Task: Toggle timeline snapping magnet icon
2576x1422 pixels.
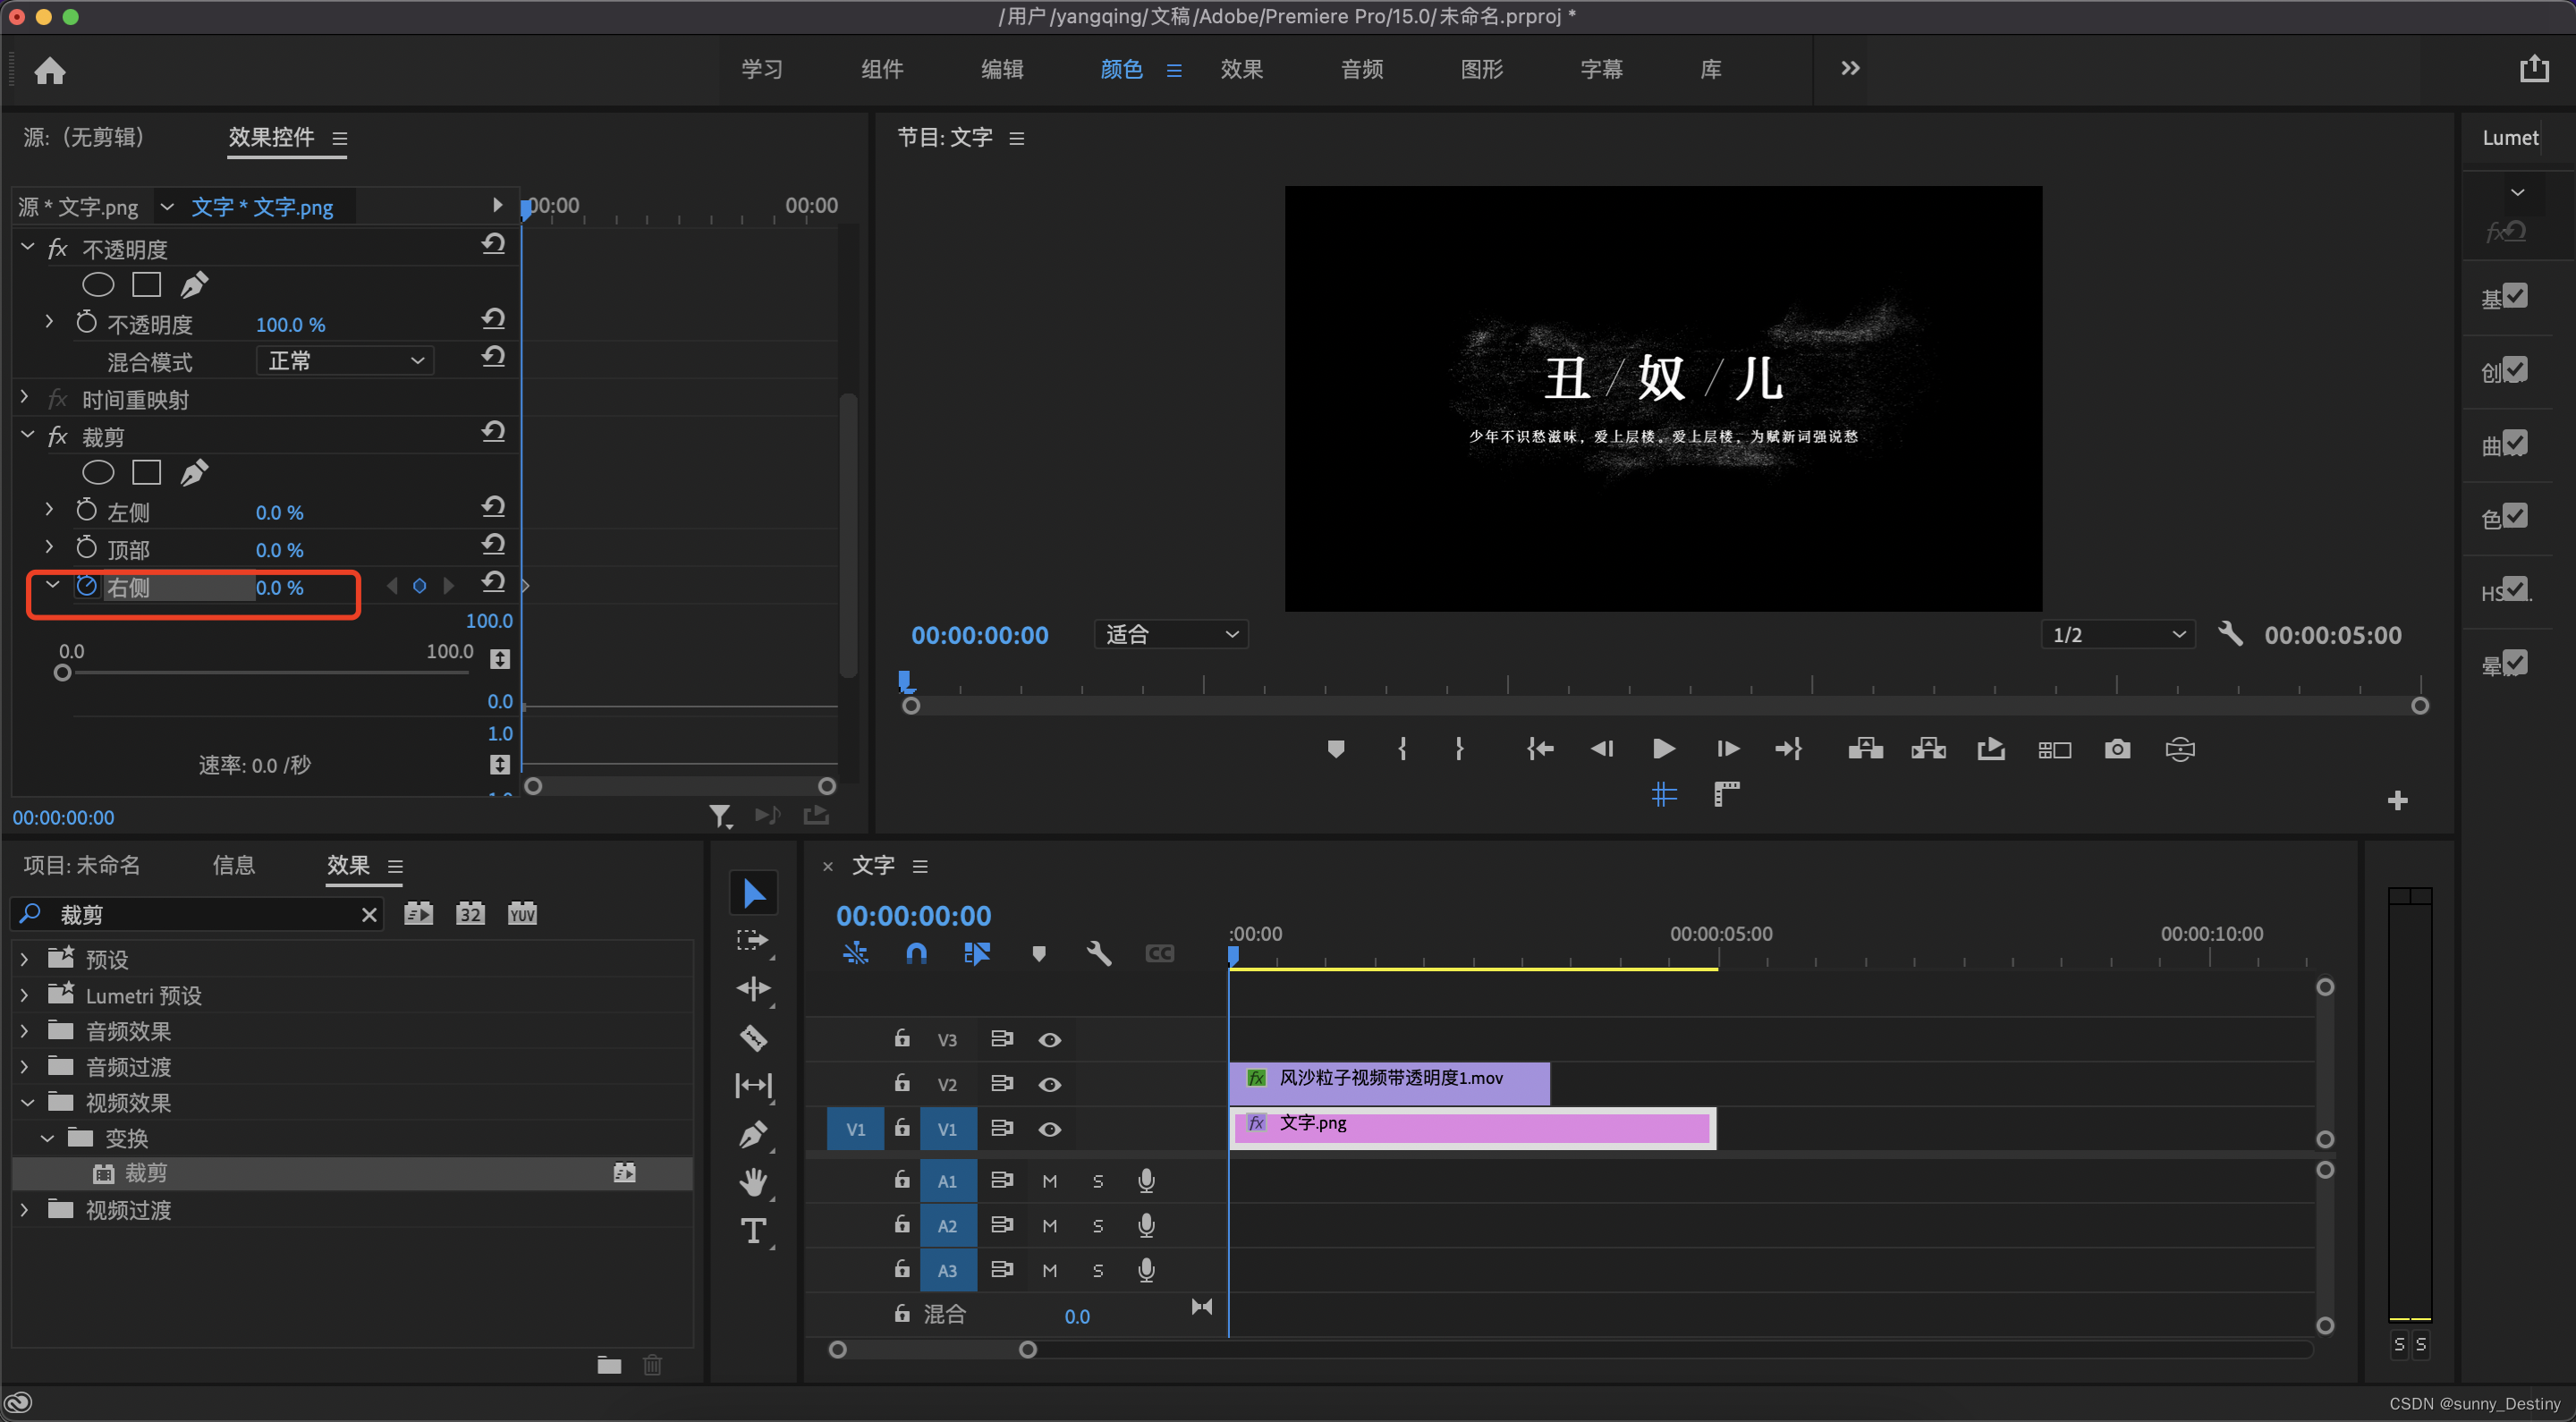Action: click(x=916, y=953)
